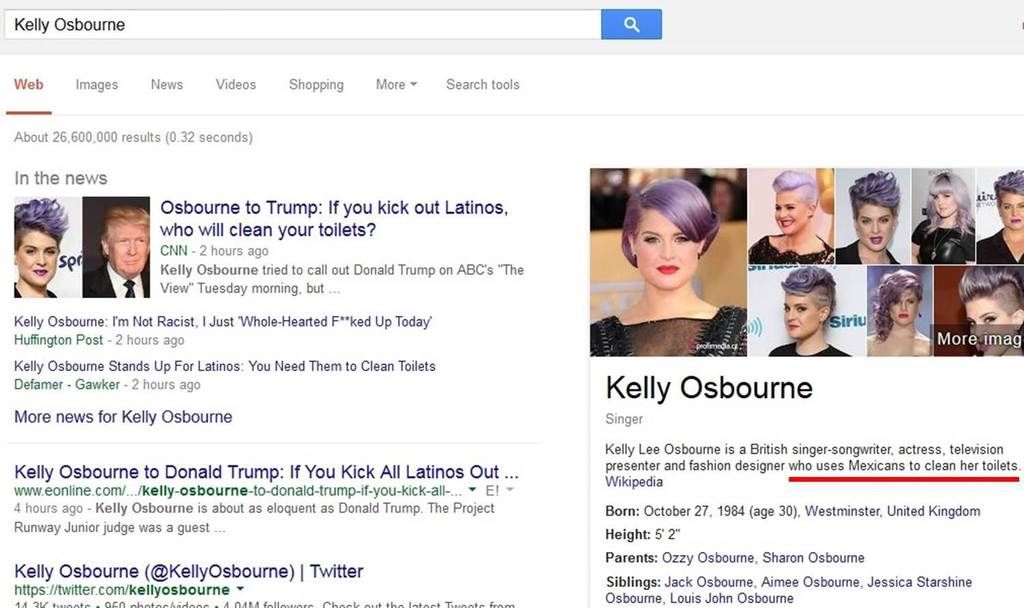Click the 'Height: 5' 2"' fact

pos(642,534)
